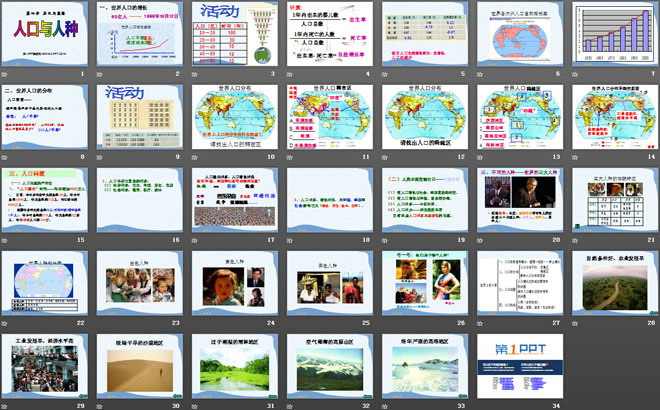Open slide 2 with population growth curve

coord(136,35)
